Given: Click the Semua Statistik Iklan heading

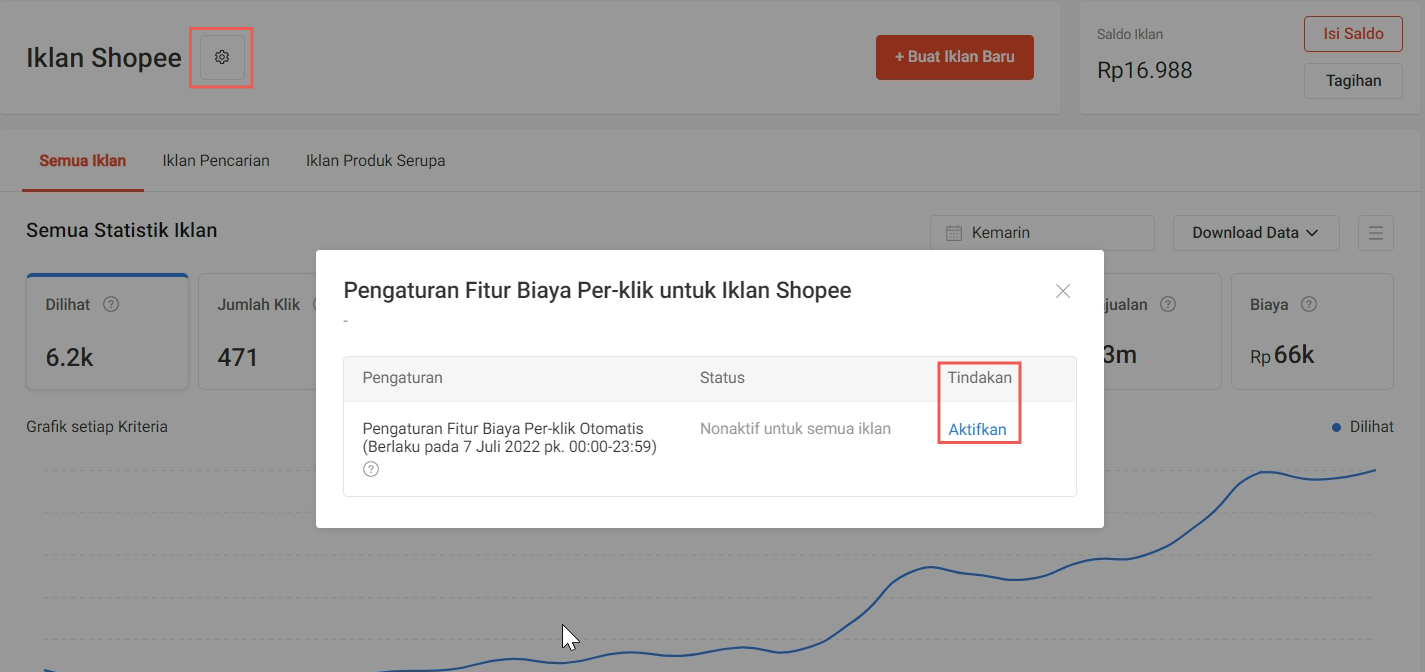Looking at the screenshot, I should (x=122, y=230).
